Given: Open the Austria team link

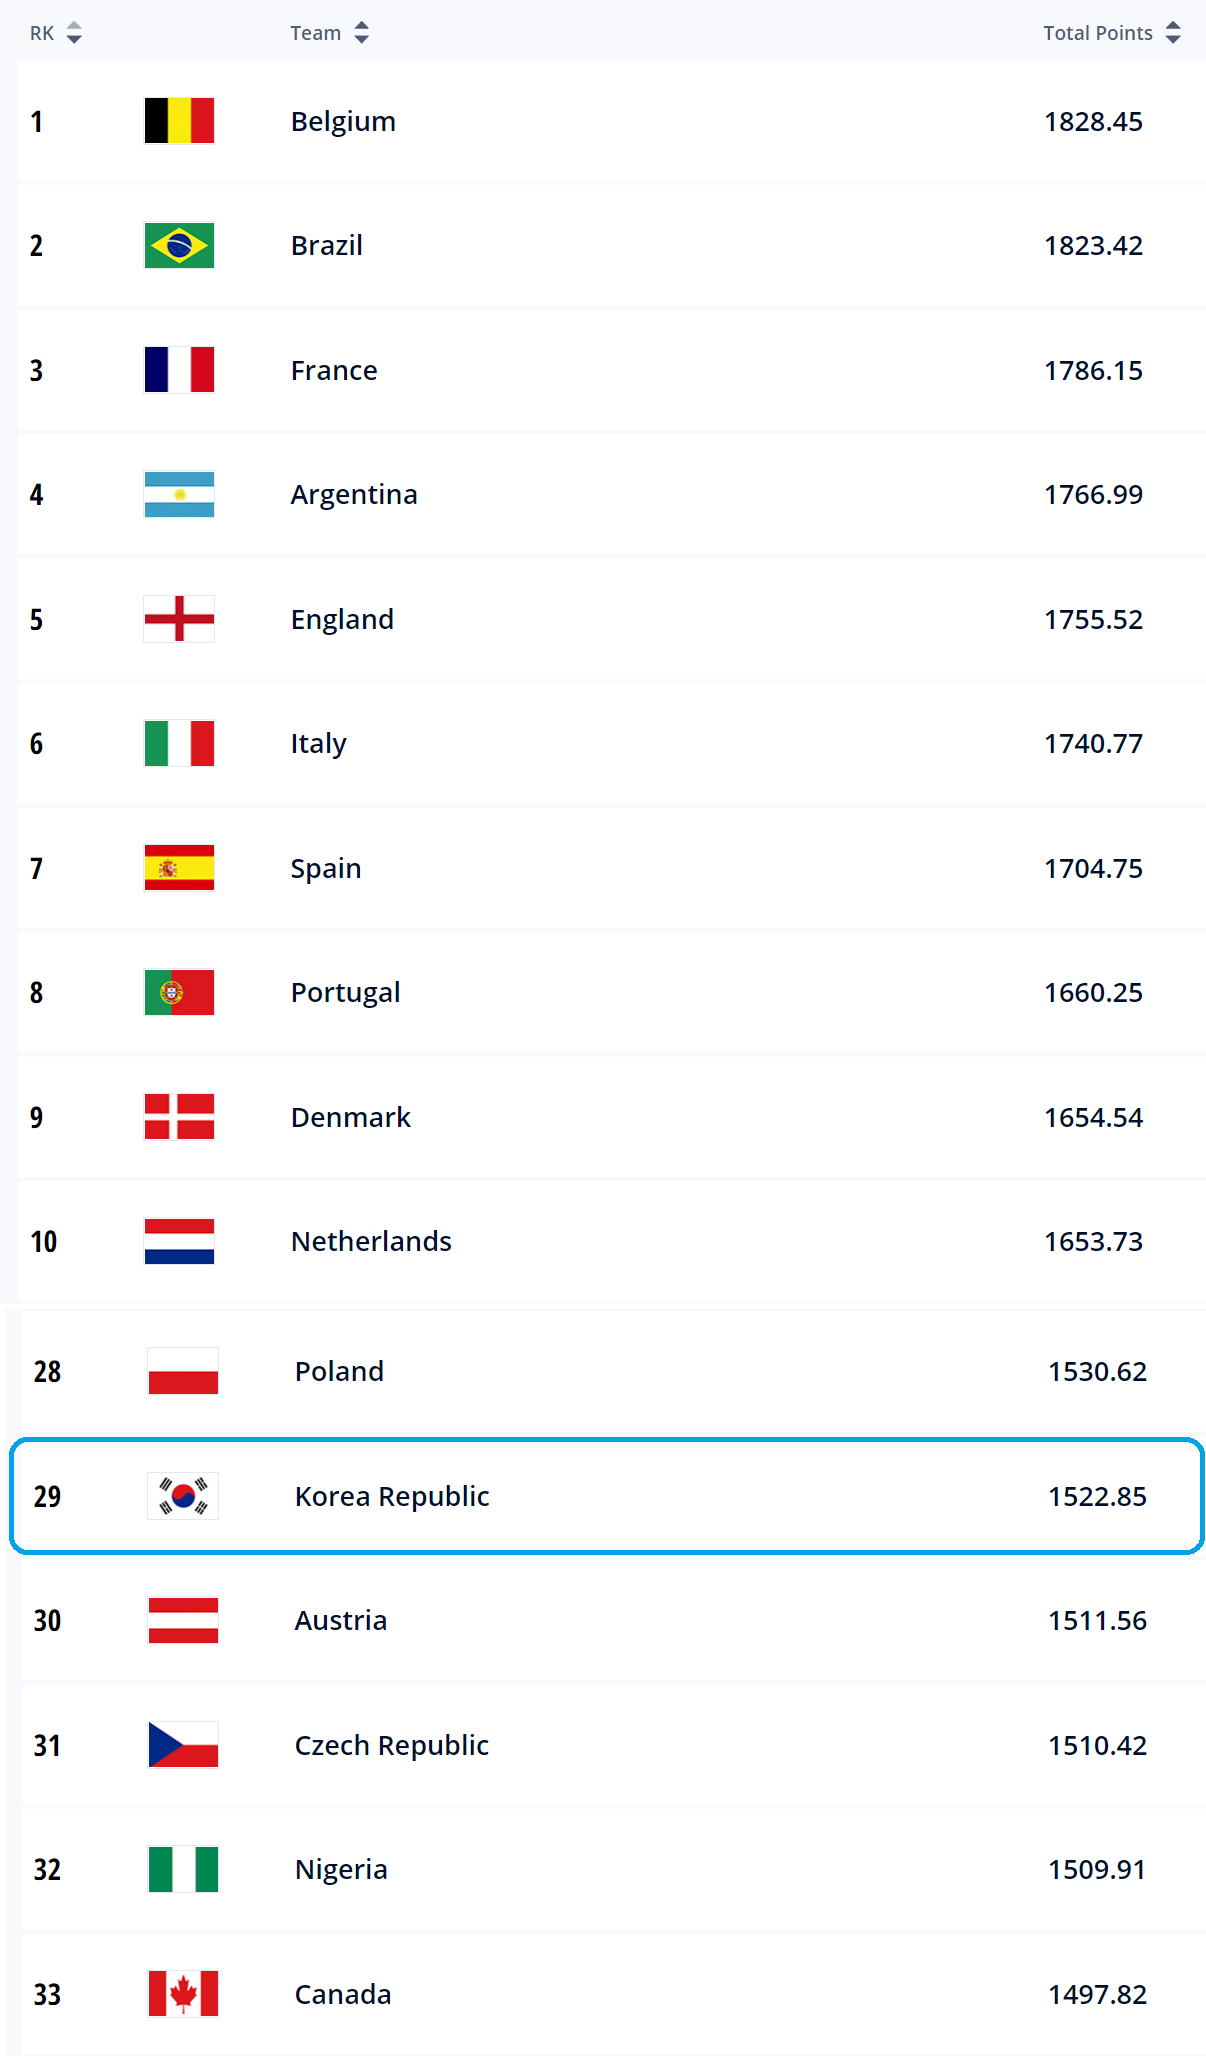Looking at the screenshot, I should tap(340, 1621).
